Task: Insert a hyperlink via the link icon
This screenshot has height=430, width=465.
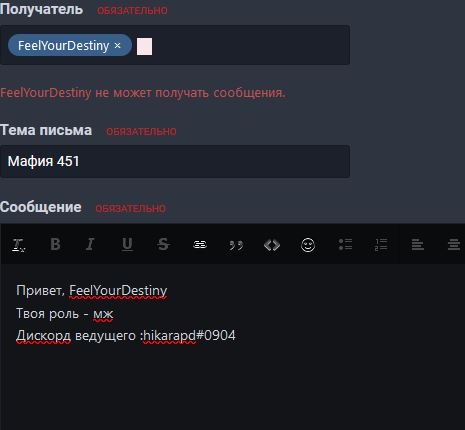Action: click(200, 245)
